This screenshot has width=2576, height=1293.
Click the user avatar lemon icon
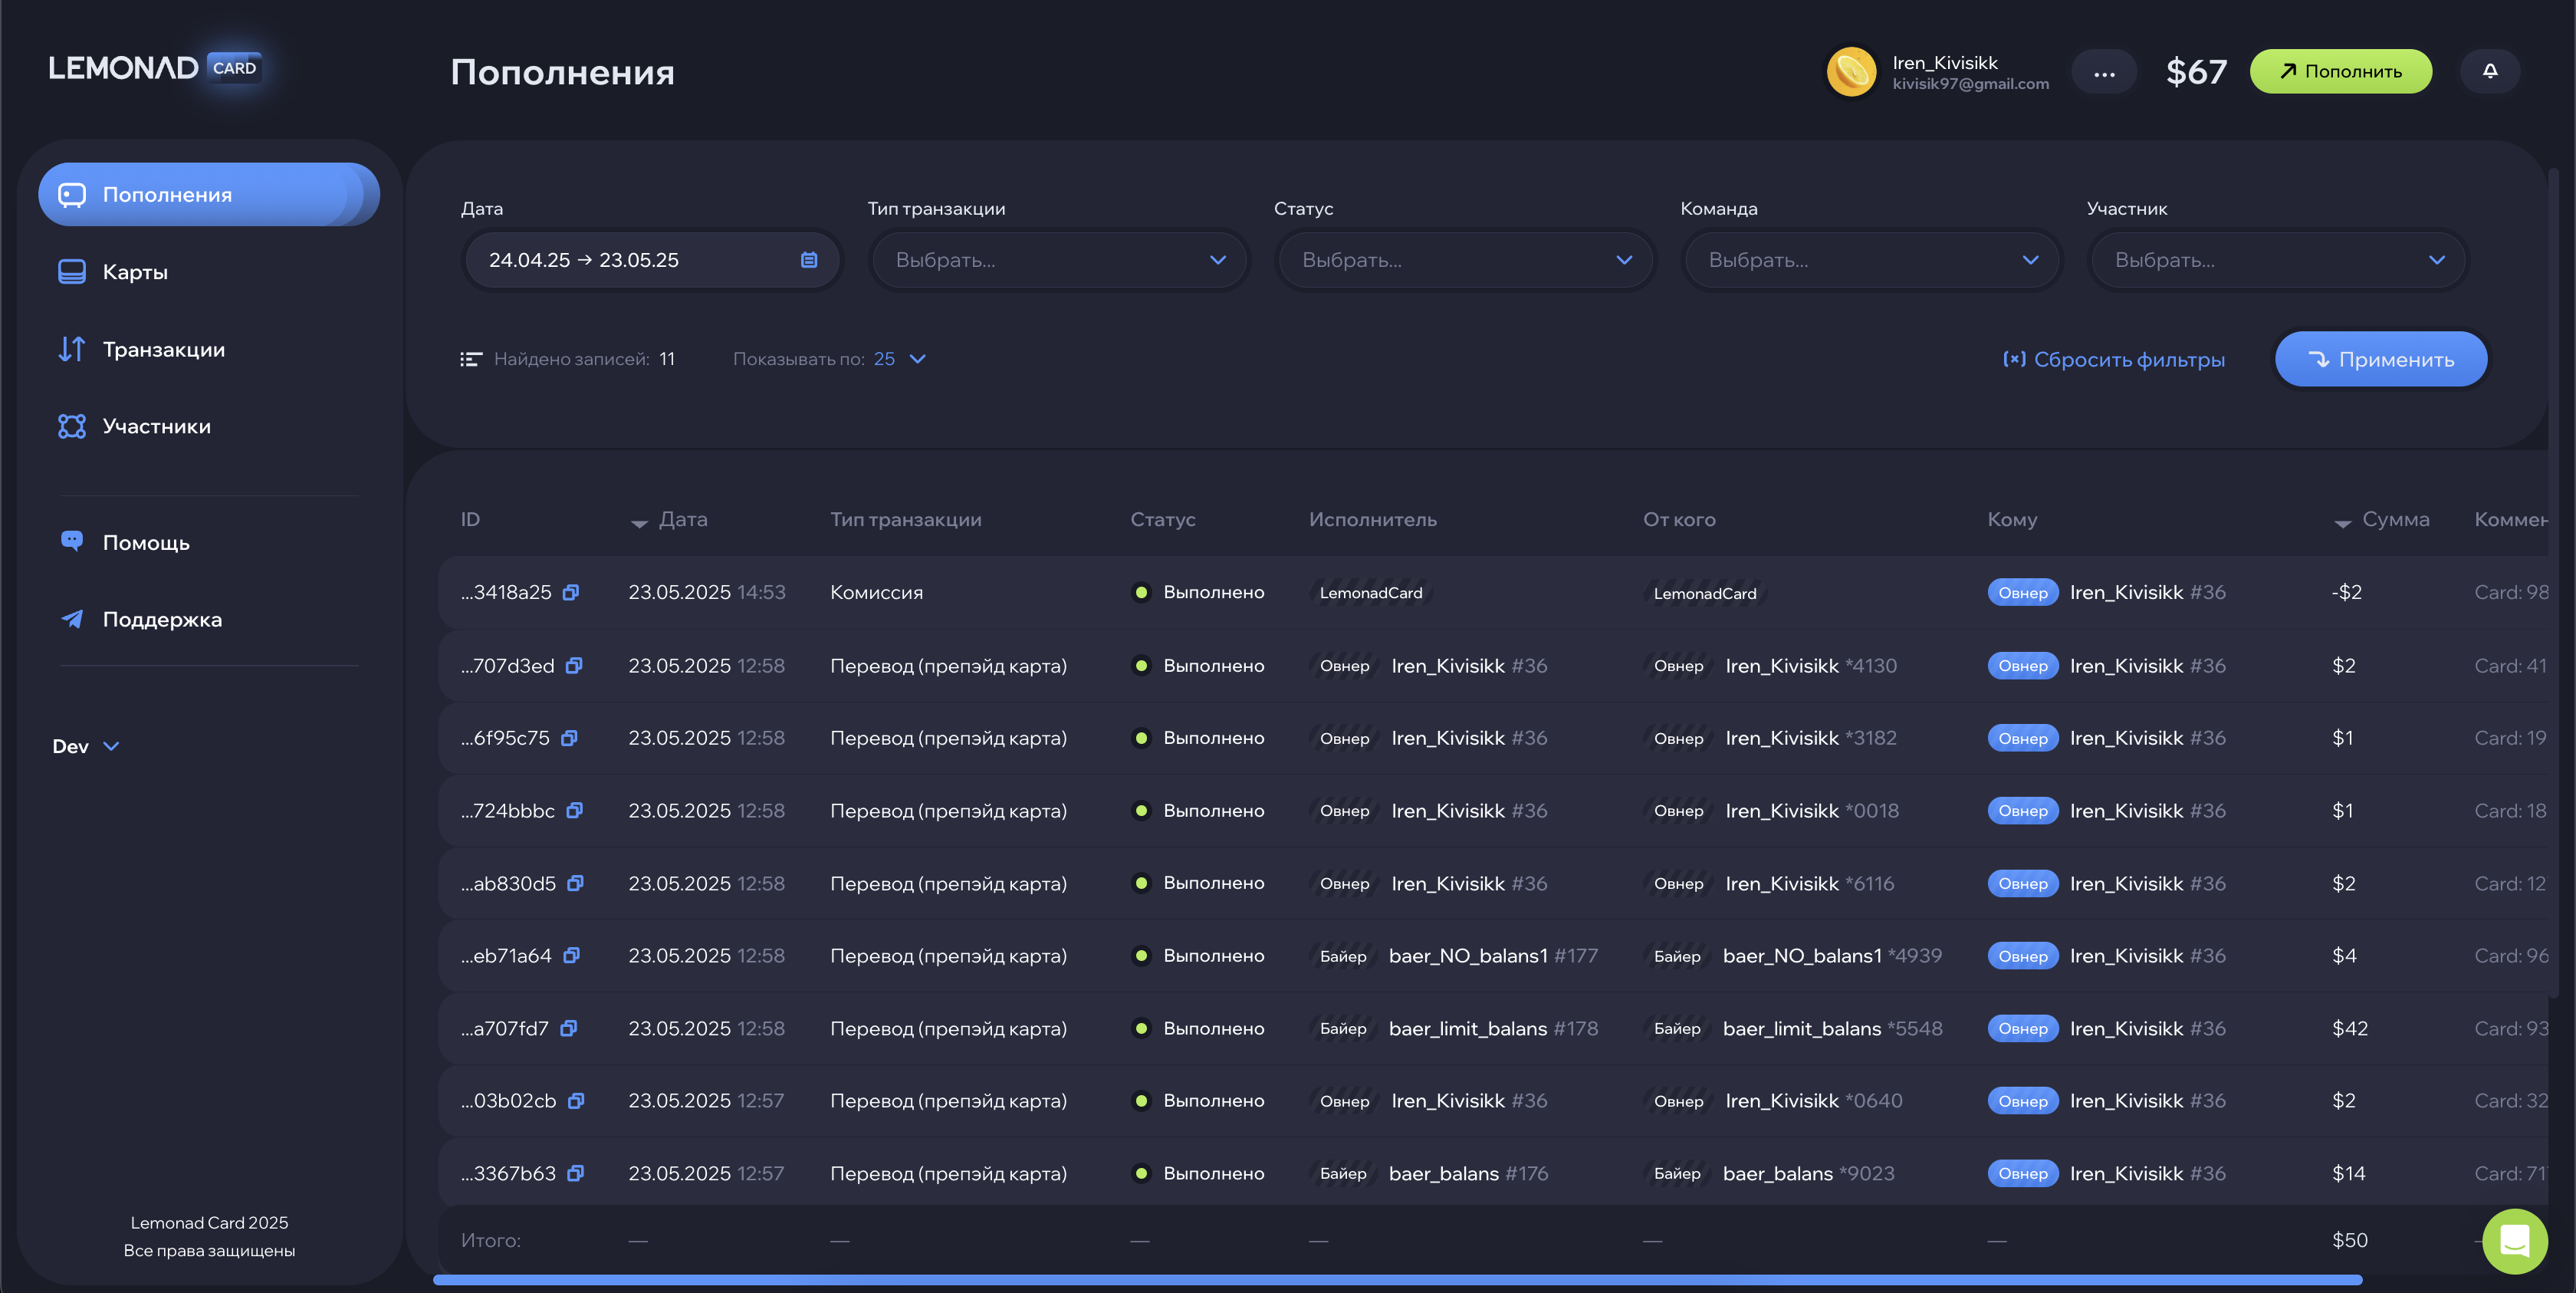[1851, 72]
